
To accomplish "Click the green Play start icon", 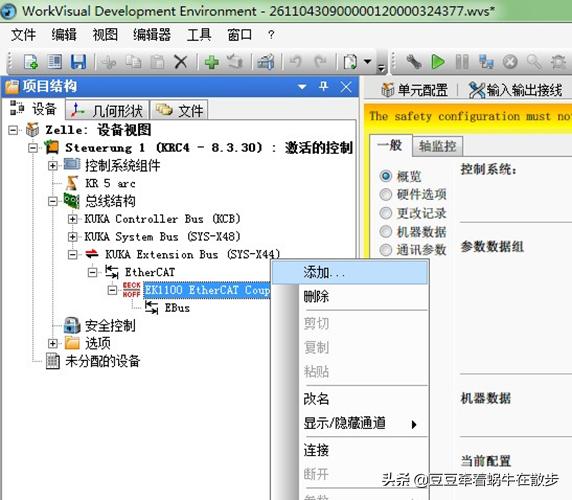I will (438, 62).
